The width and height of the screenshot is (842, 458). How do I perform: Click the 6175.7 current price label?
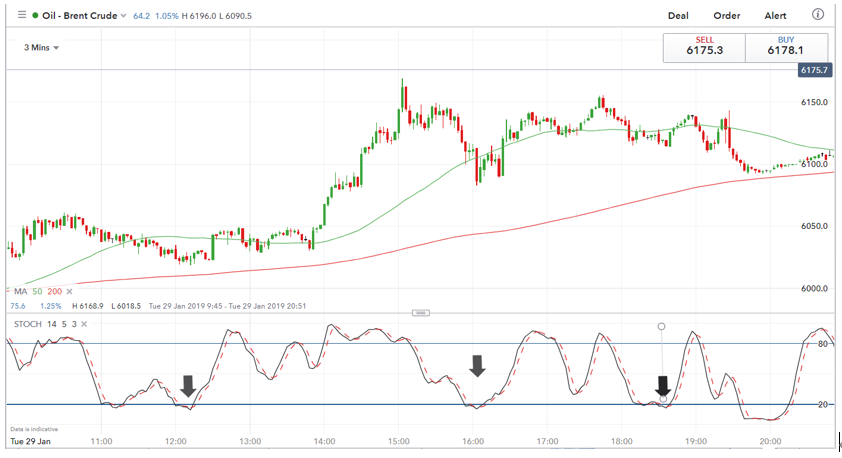tap(814, 71)
